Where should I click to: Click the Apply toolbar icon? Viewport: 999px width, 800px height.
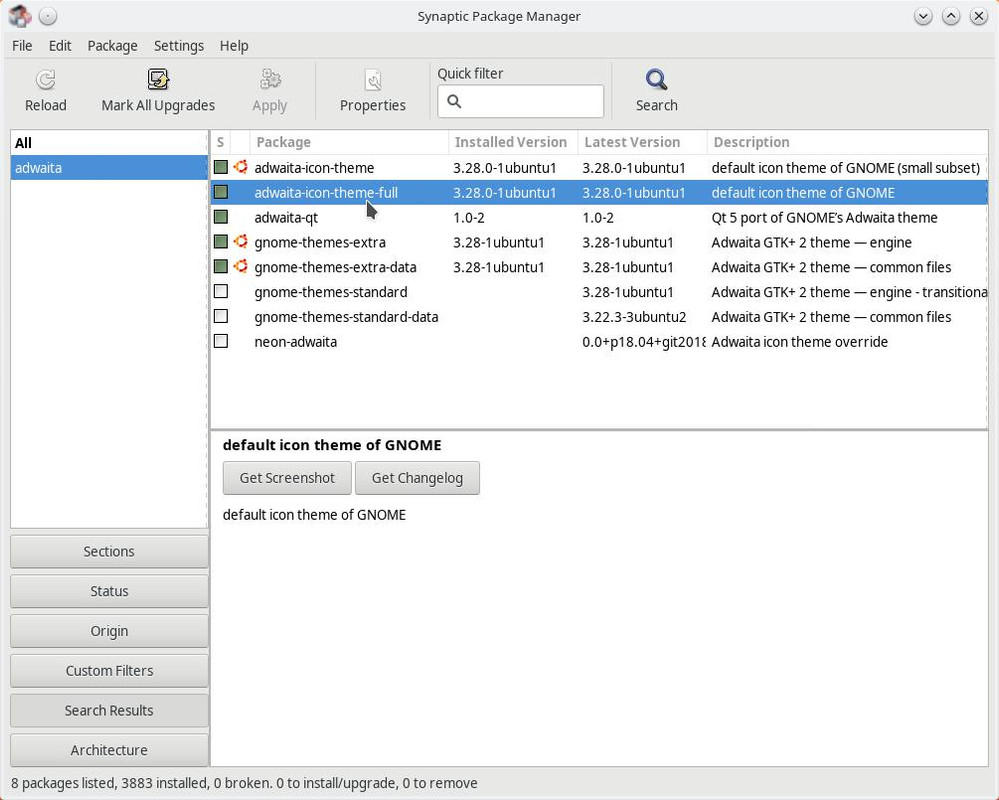coord(270,80)
